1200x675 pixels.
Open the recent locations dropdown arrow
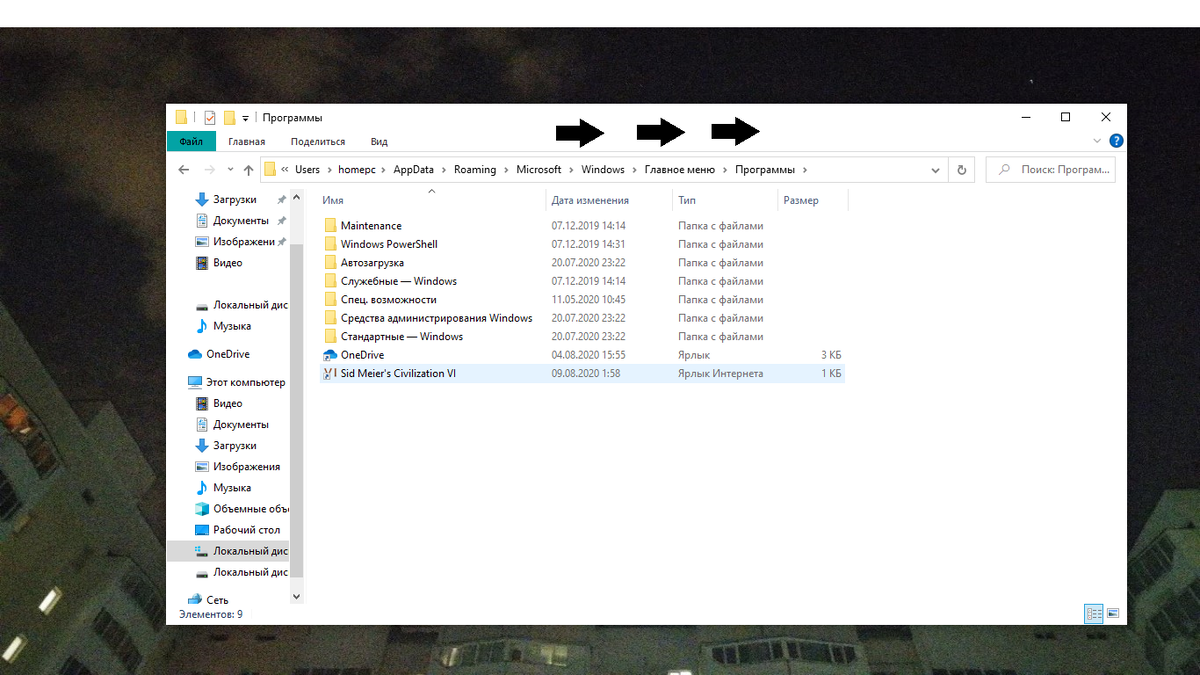[231, 170]
